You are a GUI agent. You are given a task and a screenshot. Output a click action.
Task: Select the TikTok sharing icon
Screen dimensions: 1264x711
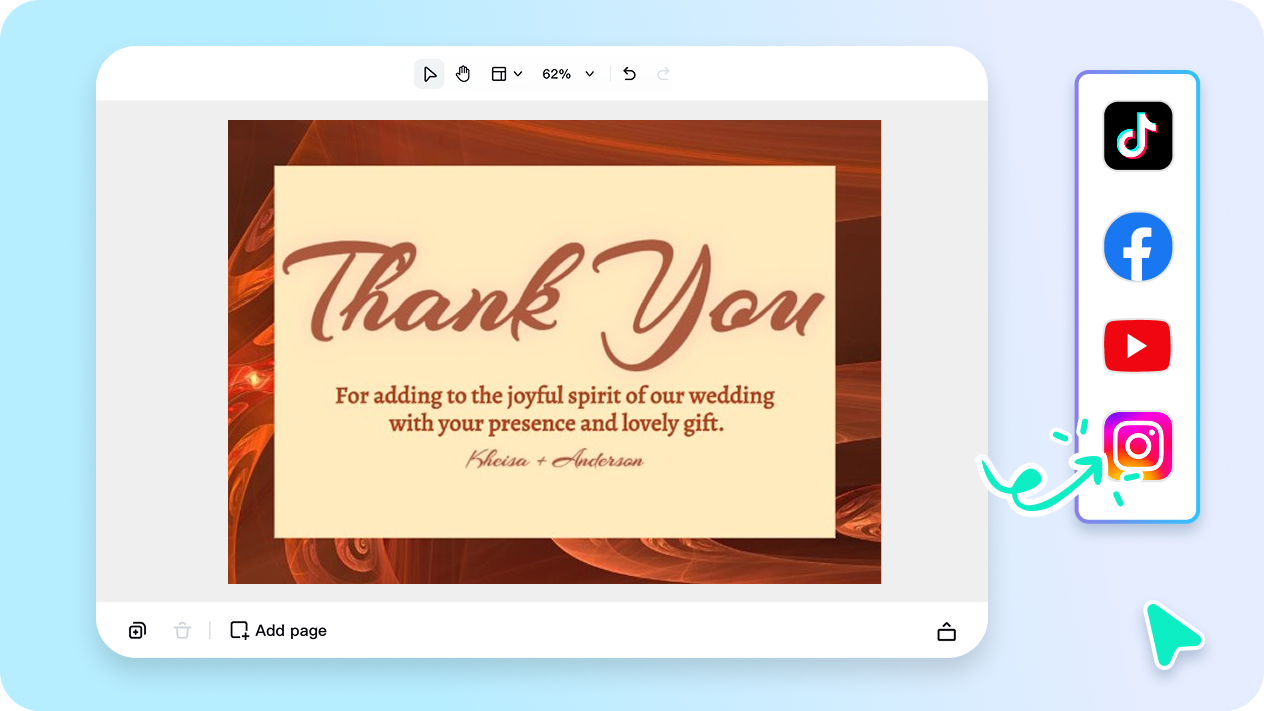pyautogui.click(x=1138, y=135)
